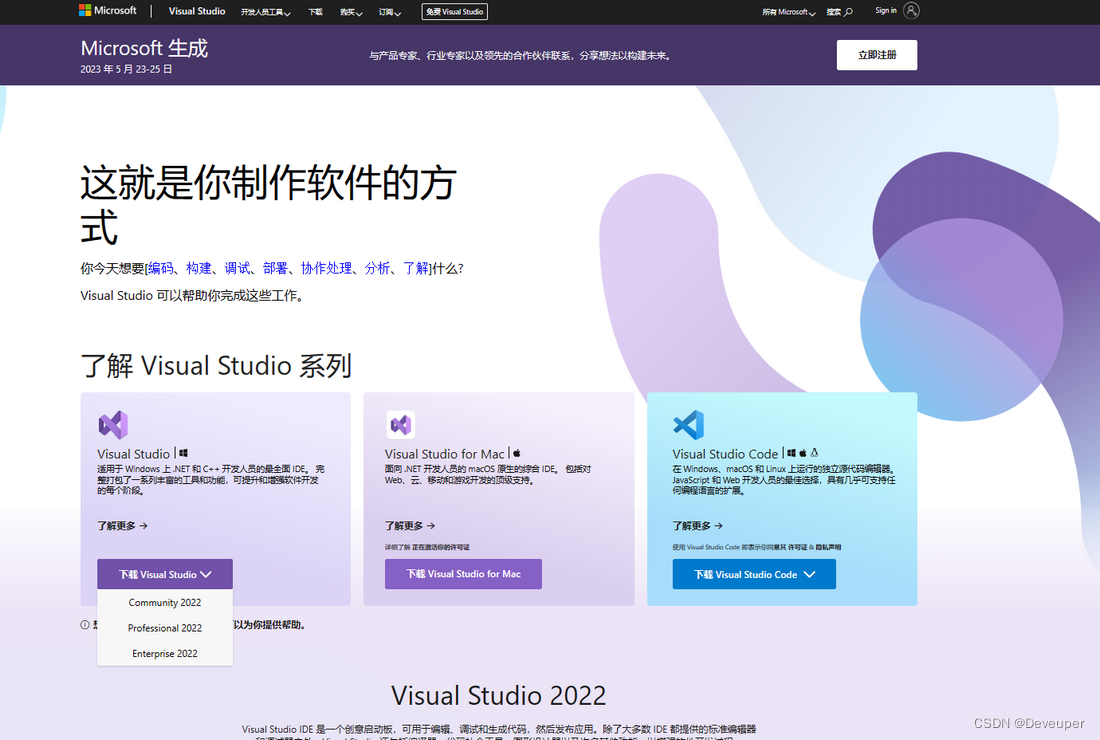This screenshot has height=740, width=1100.
Task: Expand the 购买 dropdown in top nav
Action: click(x=351, y=12)
